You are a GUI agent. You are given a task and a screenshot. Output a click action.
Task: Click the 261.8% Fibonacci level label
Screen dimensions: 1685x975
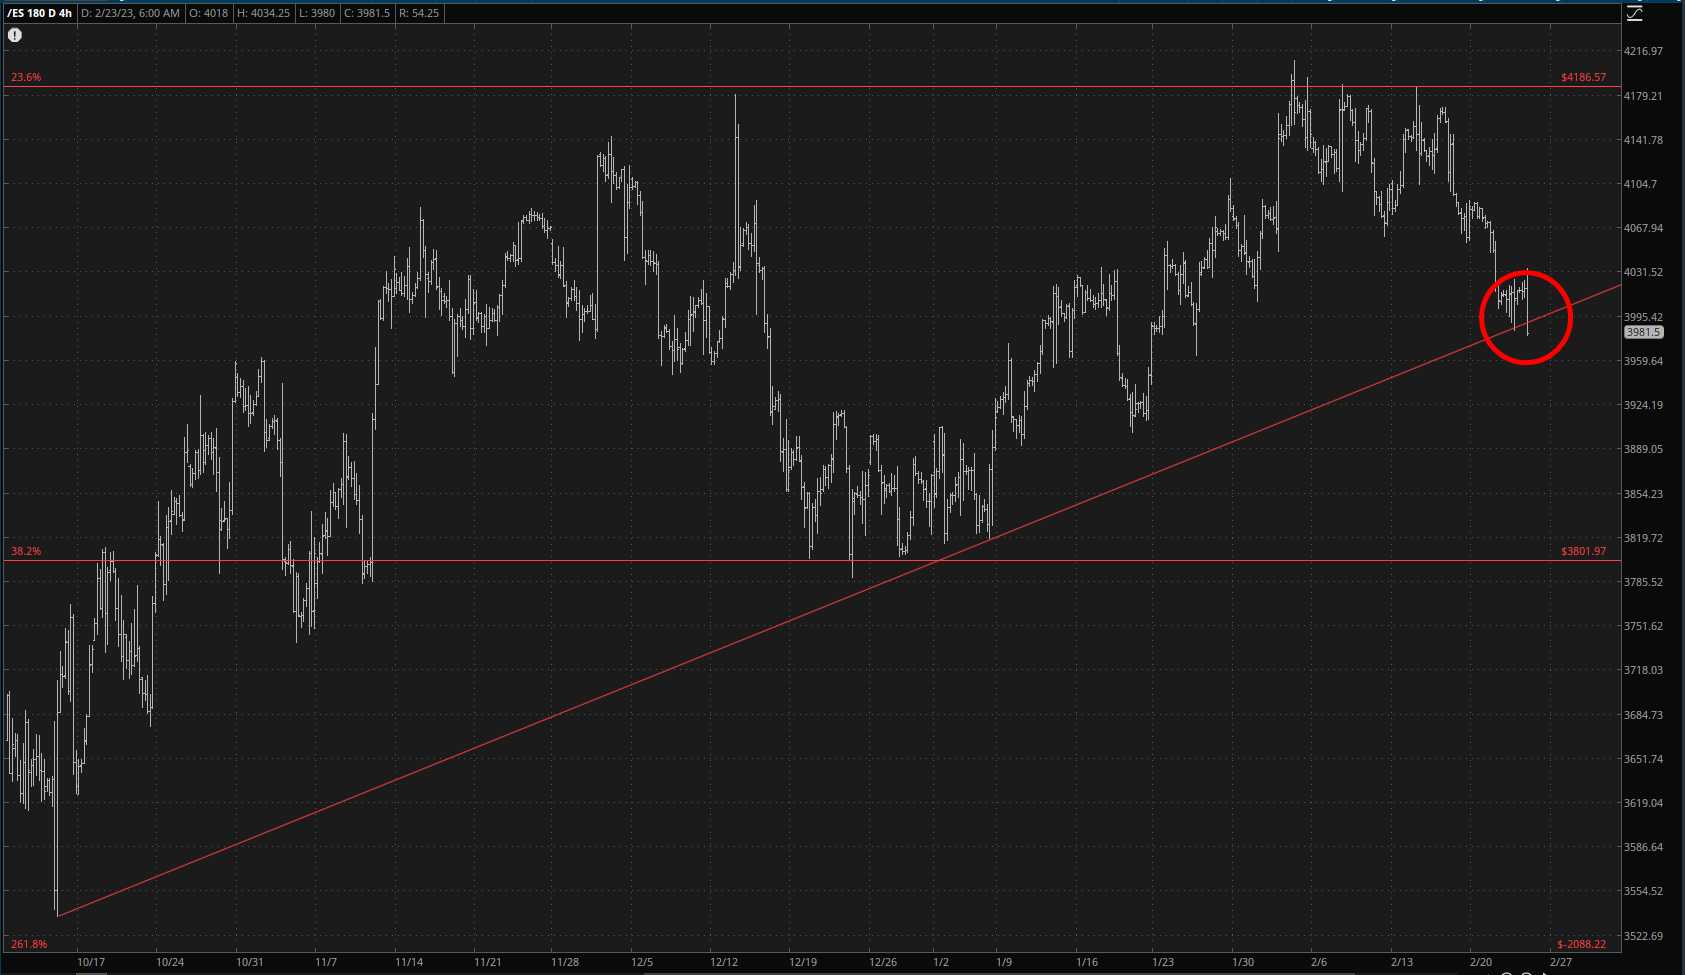pyautogui.click(x=29, y=944)
